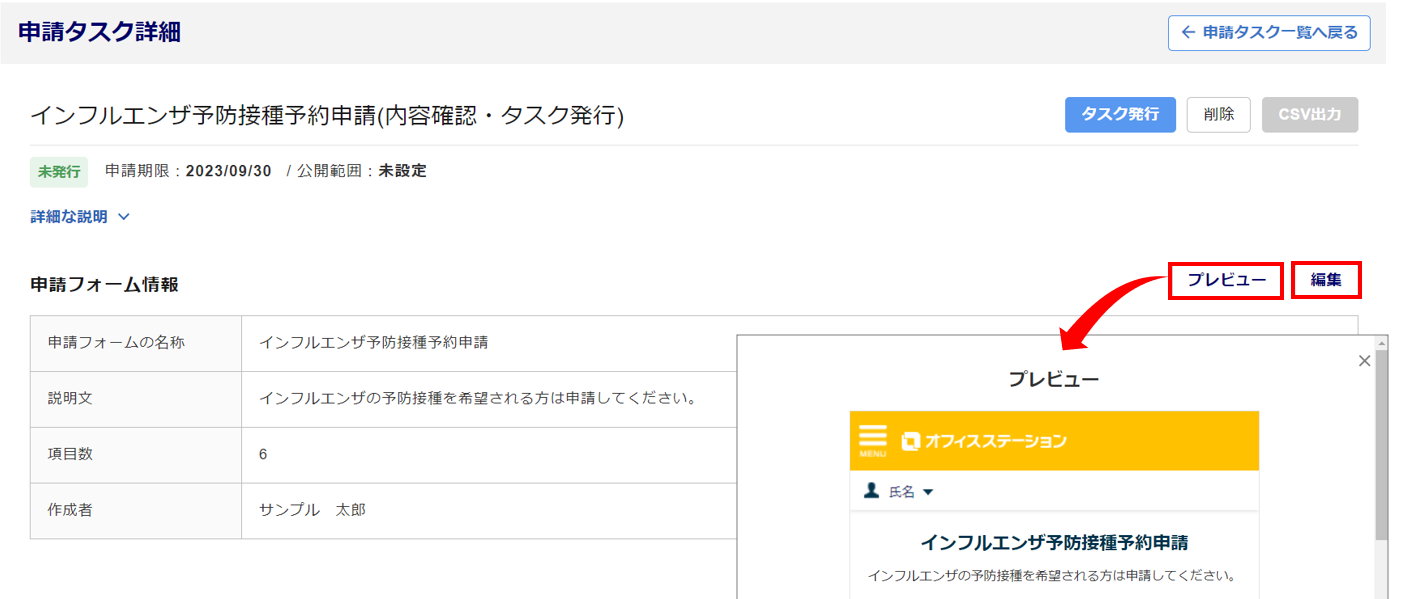
Task: Click the 削除 button
Action: pos(1218,115)
